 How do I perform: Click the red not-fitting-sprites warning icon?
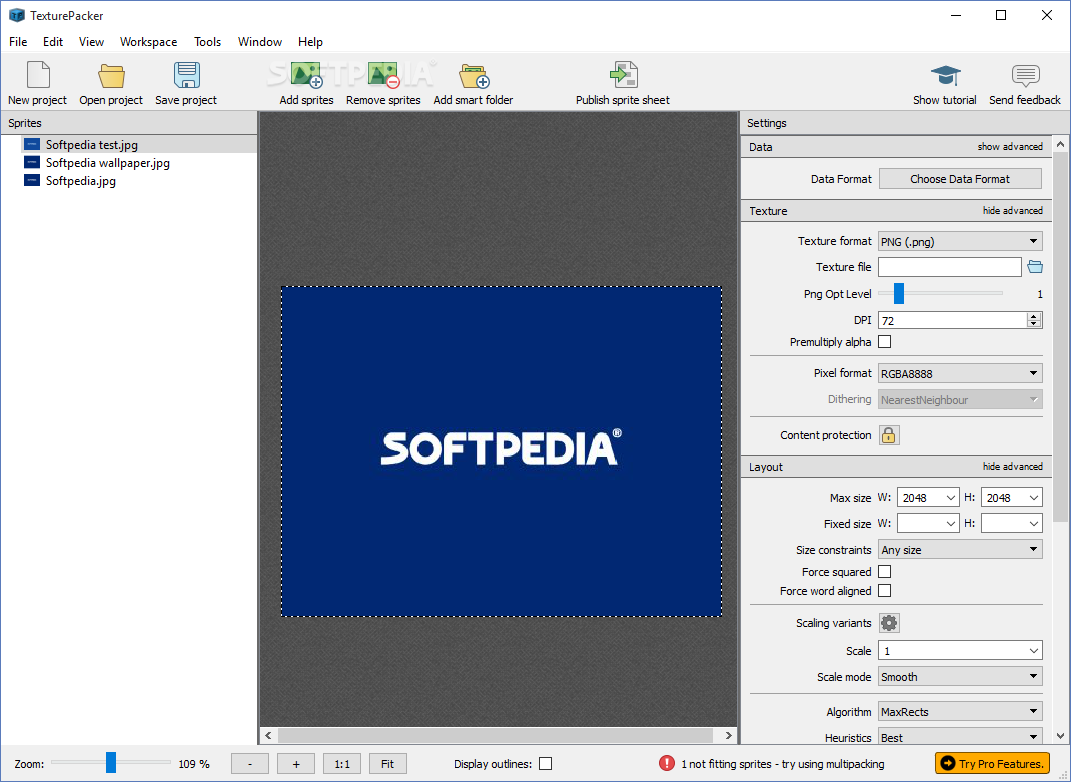click(667, 764)
